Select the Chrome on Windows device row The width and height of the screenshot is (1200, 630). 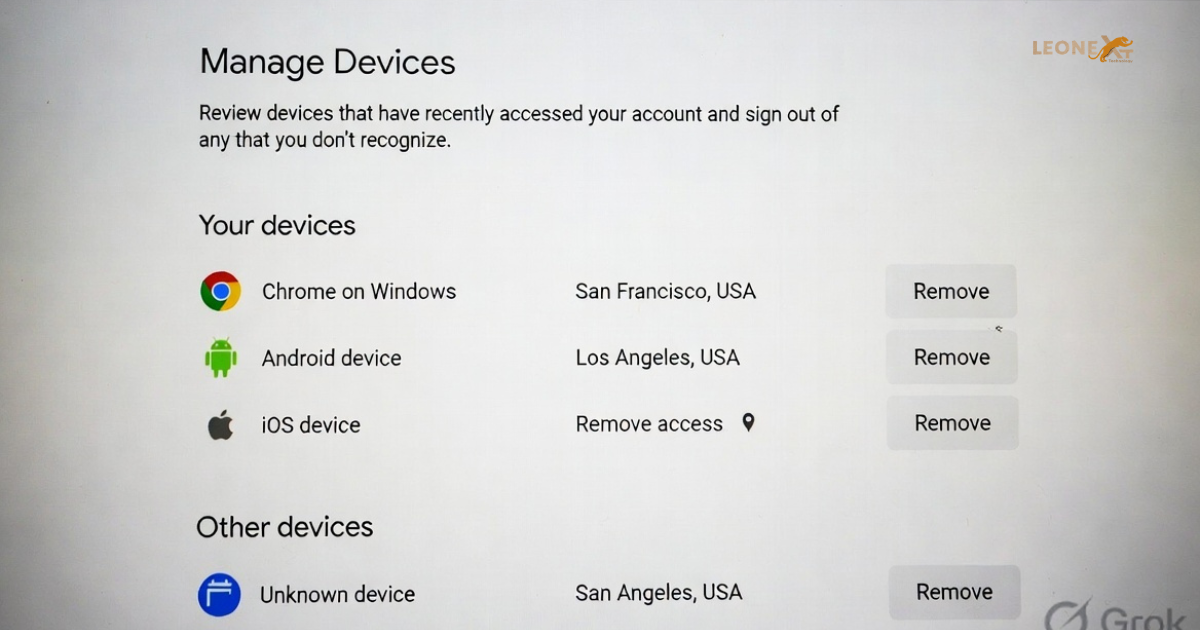(x=359, y=291)
